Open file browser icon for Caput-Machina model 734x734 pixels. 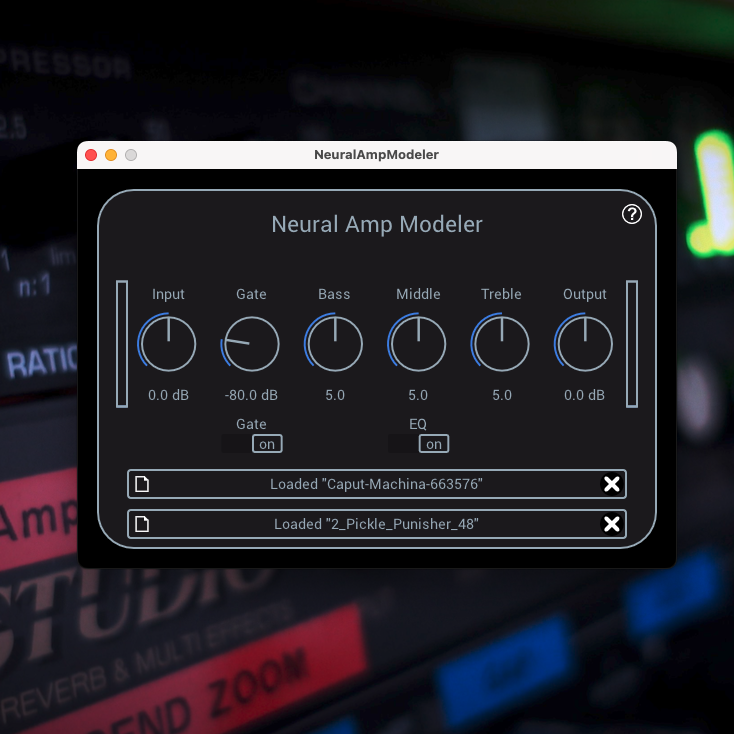click(142, 484)
